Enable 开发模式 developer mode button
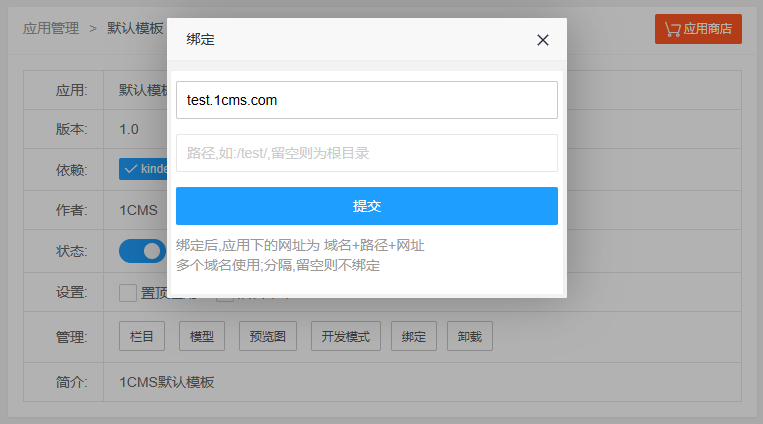The image size is (763, 424). pyautogui.click(x=345, y=337)
